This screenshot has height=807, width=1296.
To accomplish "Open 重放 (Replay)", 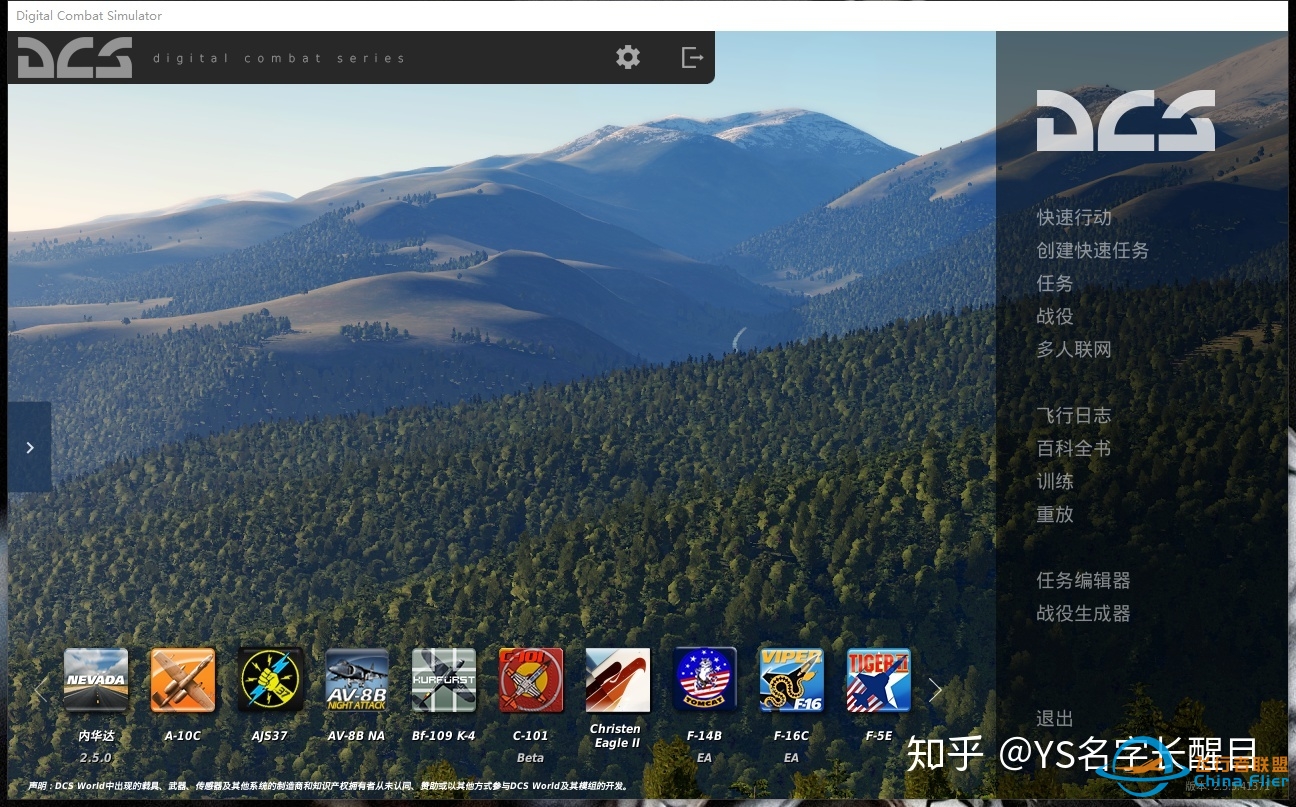I will 1055,514.
